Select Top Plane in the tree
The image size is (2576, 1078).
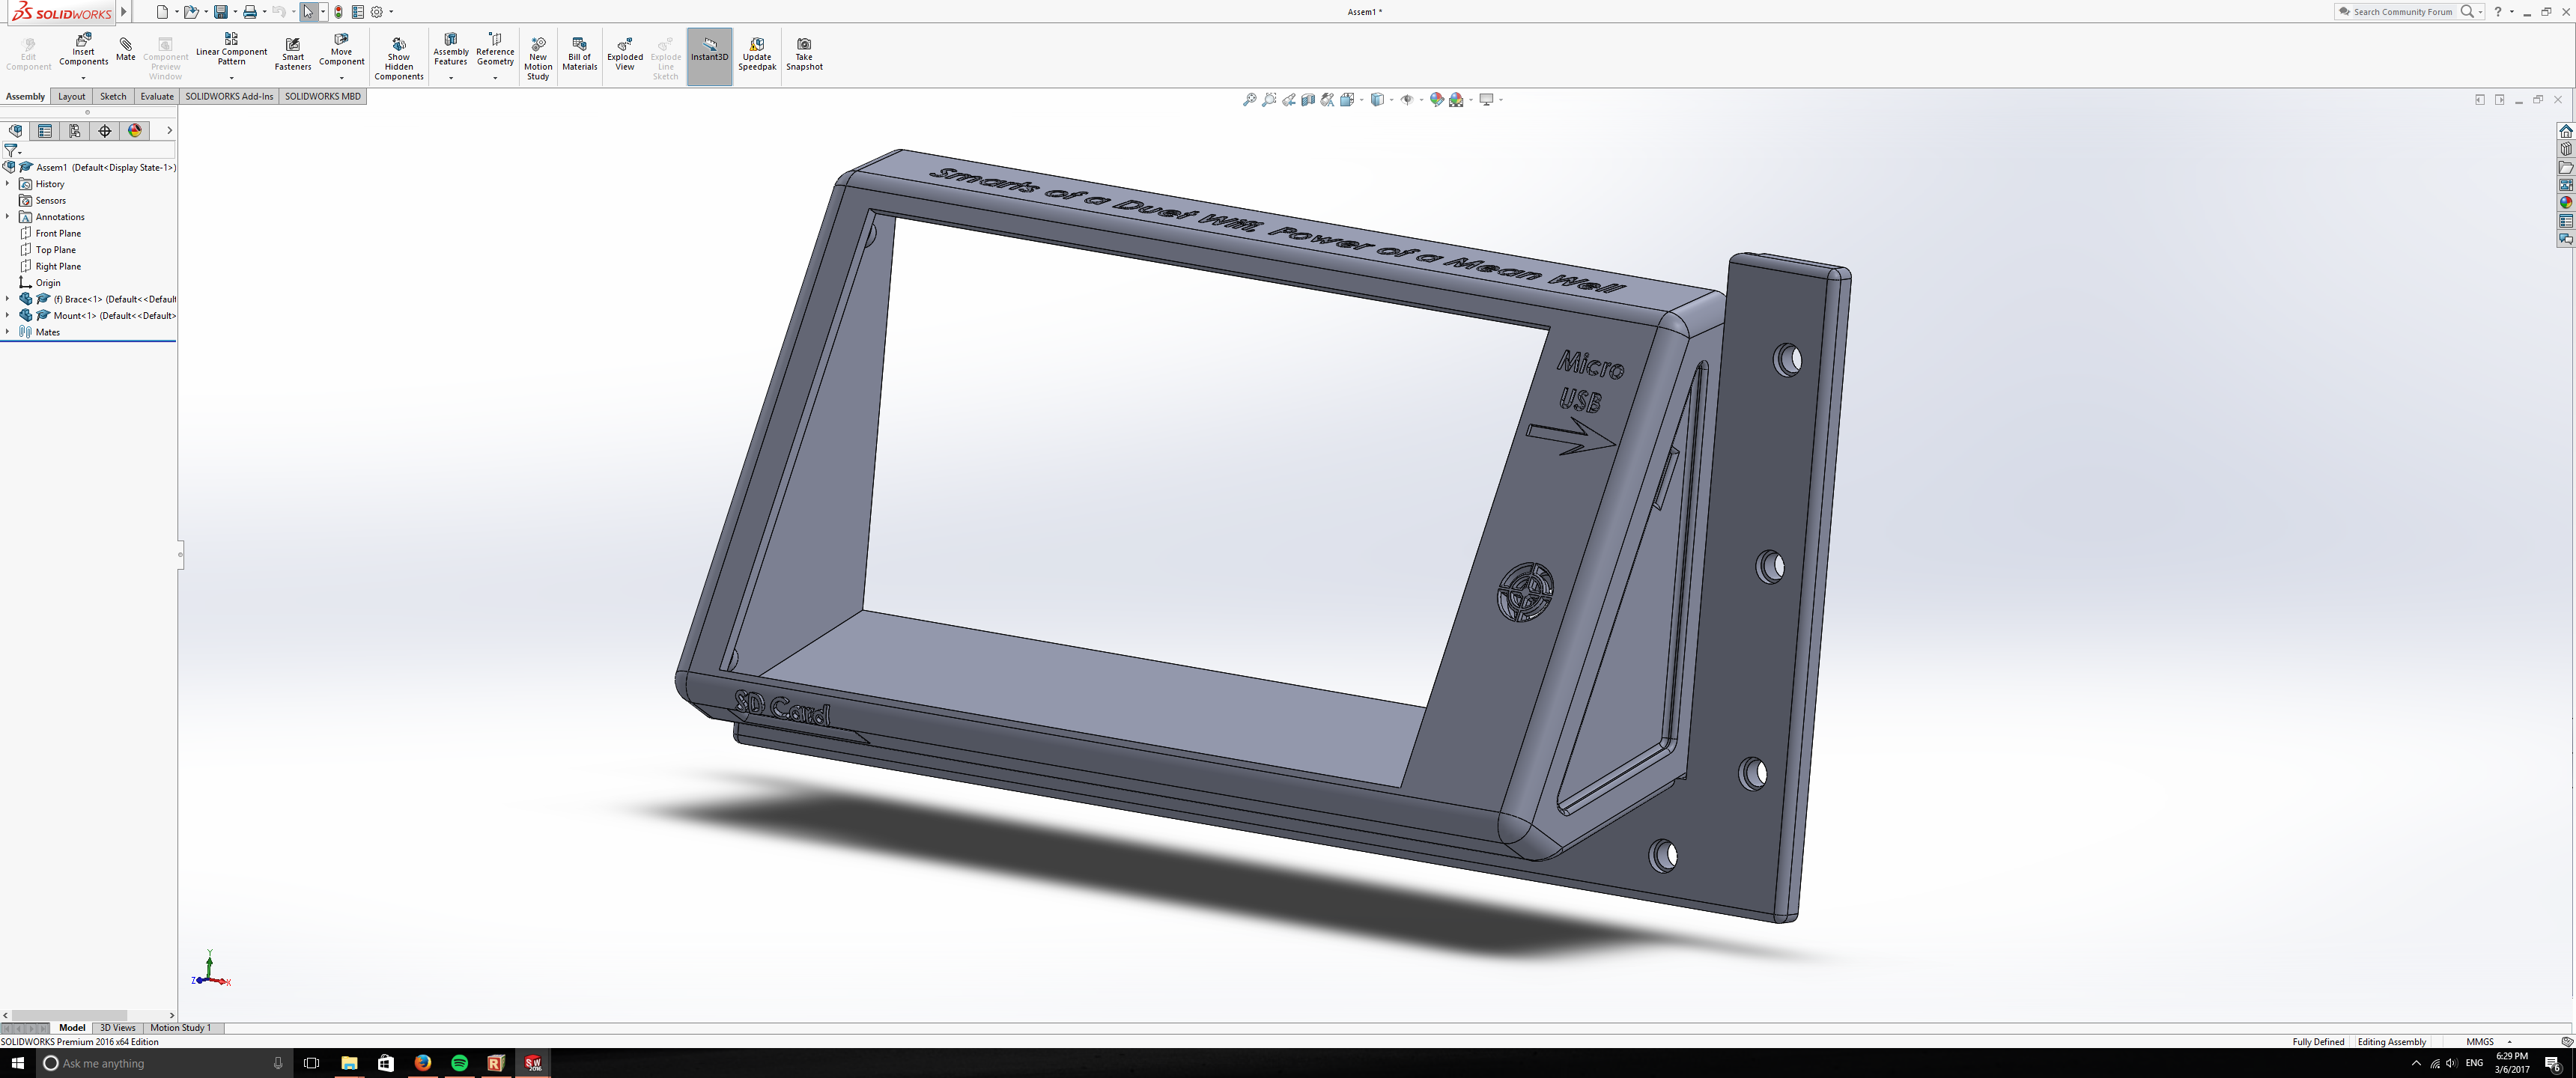[55, 250]
